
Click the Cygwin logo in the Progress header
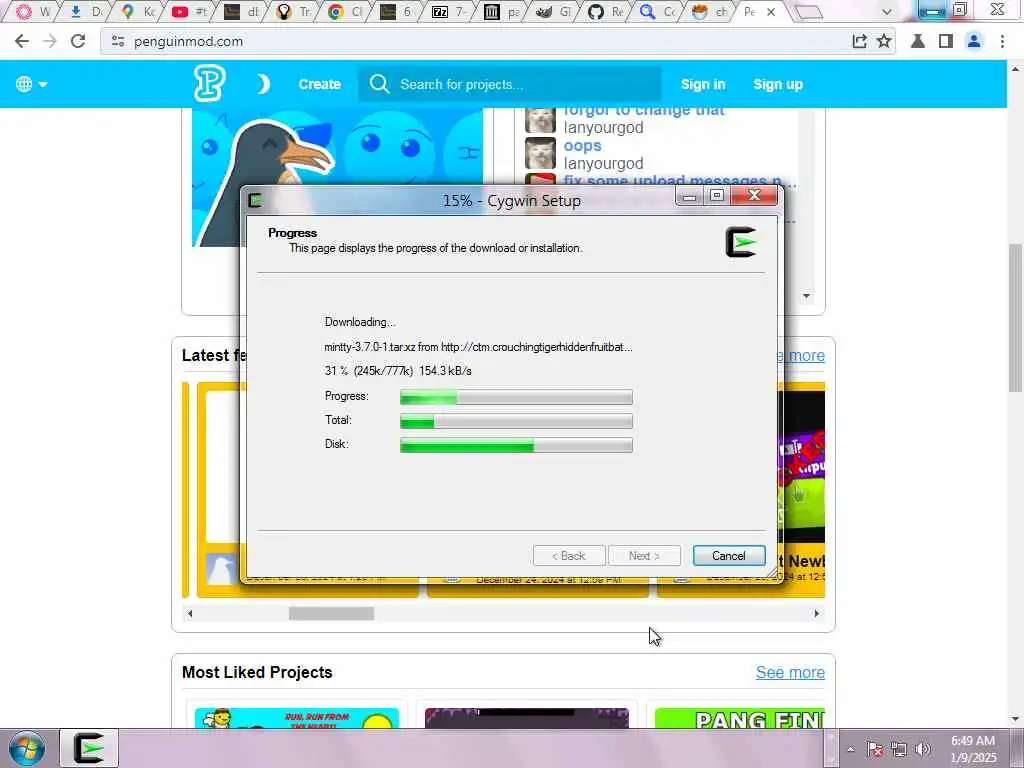(741, 242)
